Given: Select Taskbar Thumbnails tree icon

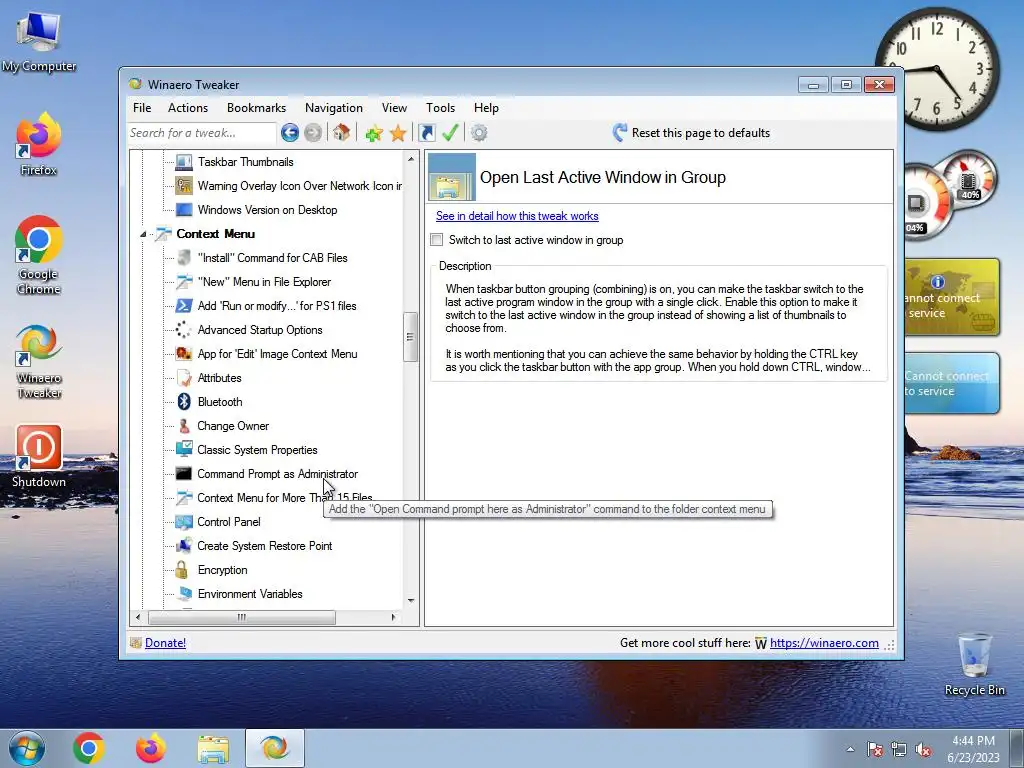Looking at the screenshot, I should tap(184, 162).
